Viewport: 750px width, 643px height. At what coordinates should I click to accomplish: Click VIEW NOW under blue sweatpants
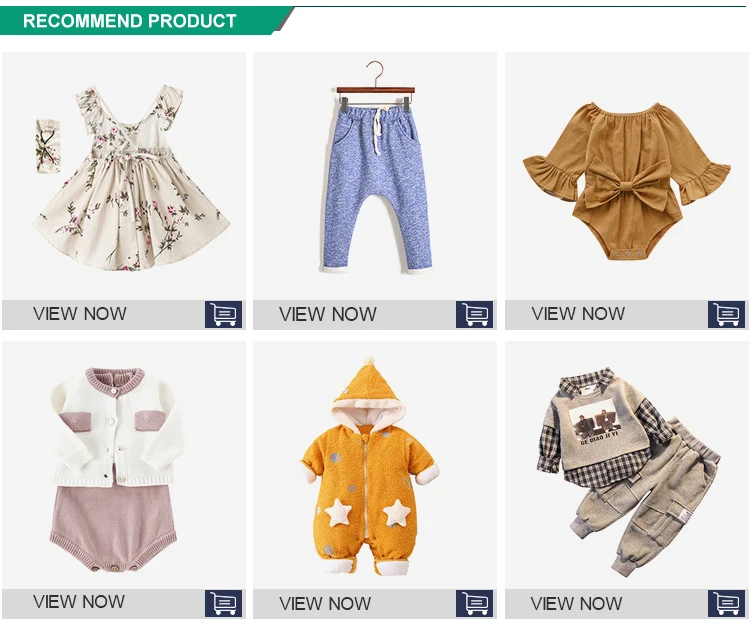tap(328, 314)
